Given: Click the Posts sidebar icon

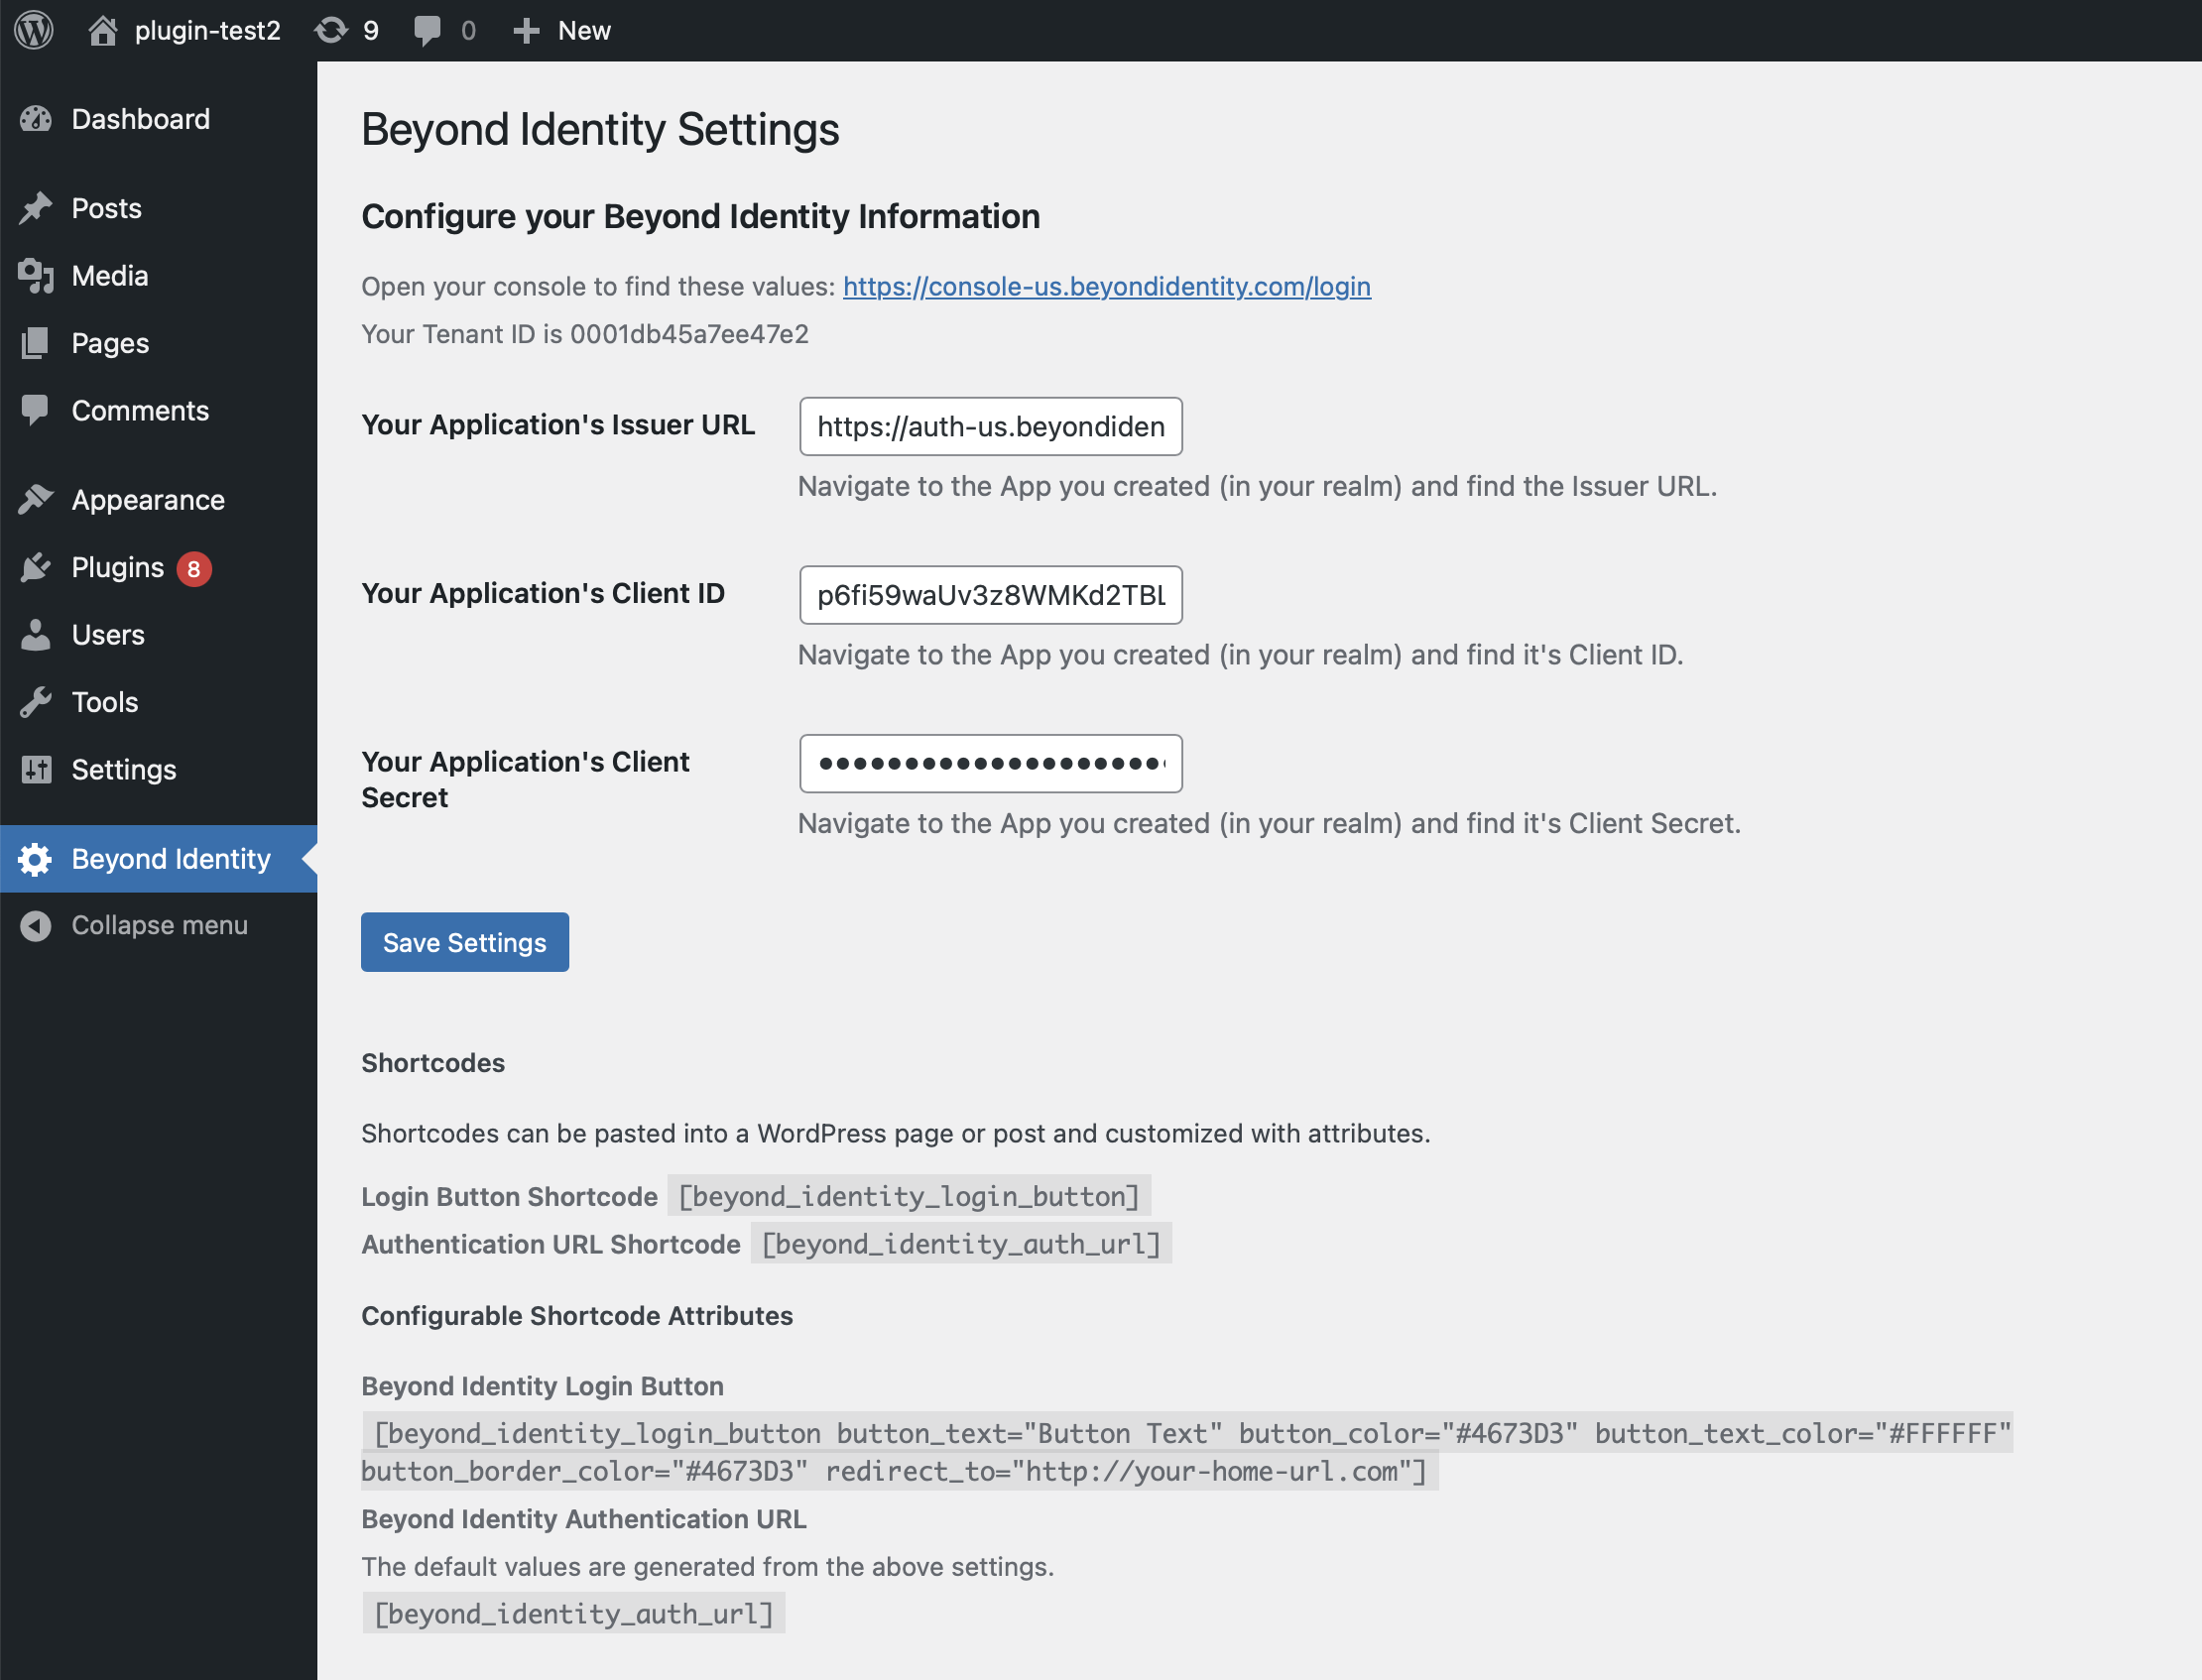Looking at the screenshot, I should pyautogui.click(x=34, y=208).
